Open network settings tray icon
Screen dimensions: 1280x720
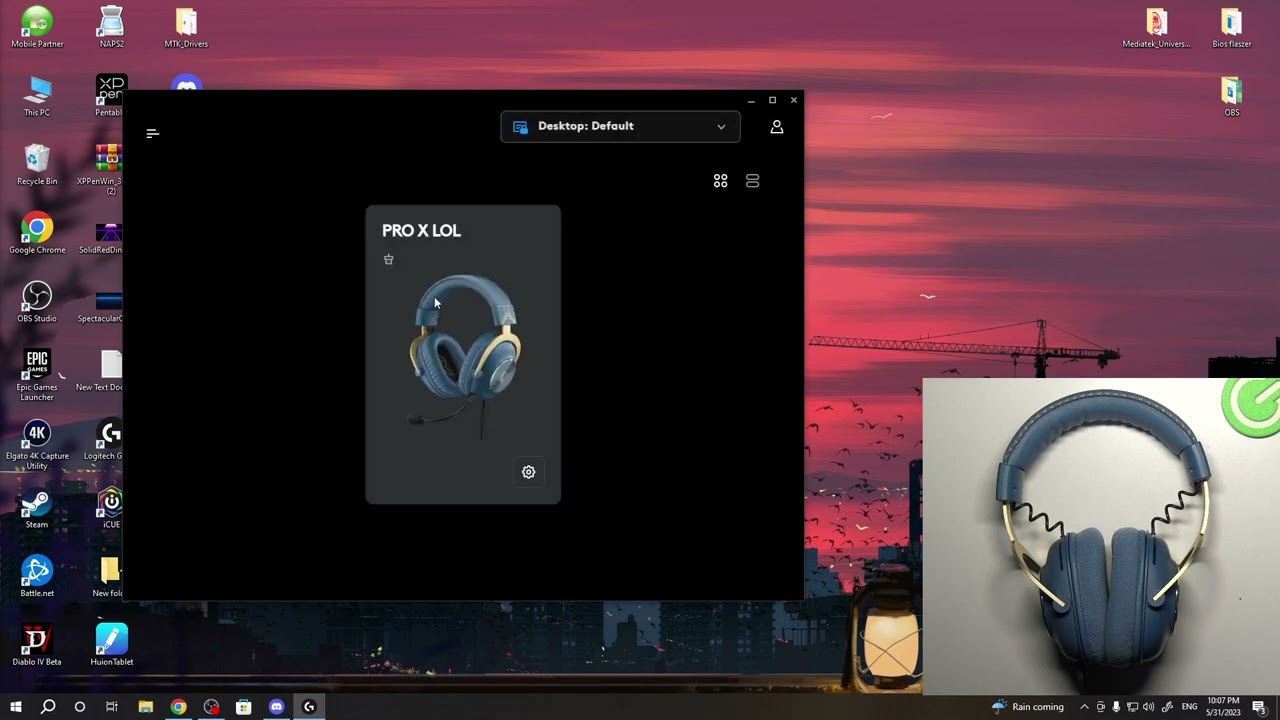tap(1132, 707)
